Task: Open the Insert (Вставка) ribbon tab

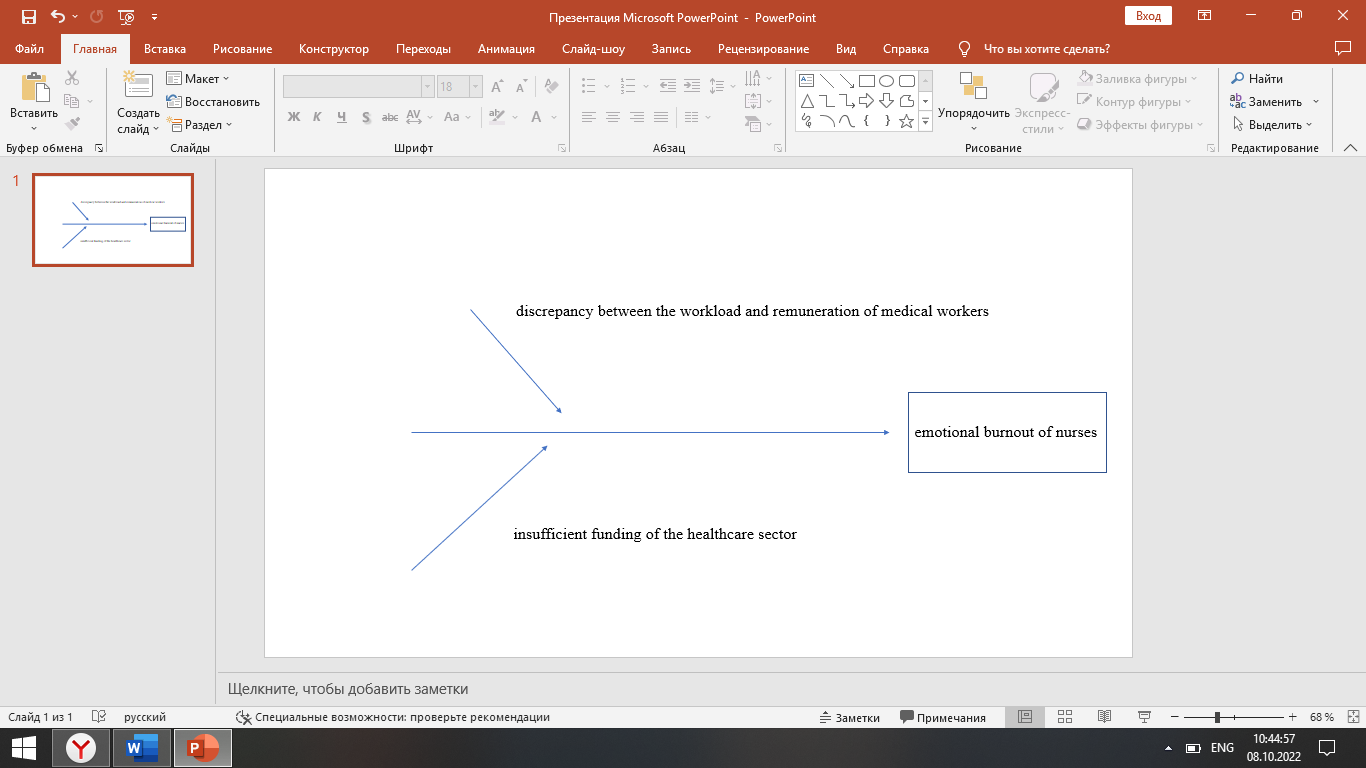Action: pos(165,49)
